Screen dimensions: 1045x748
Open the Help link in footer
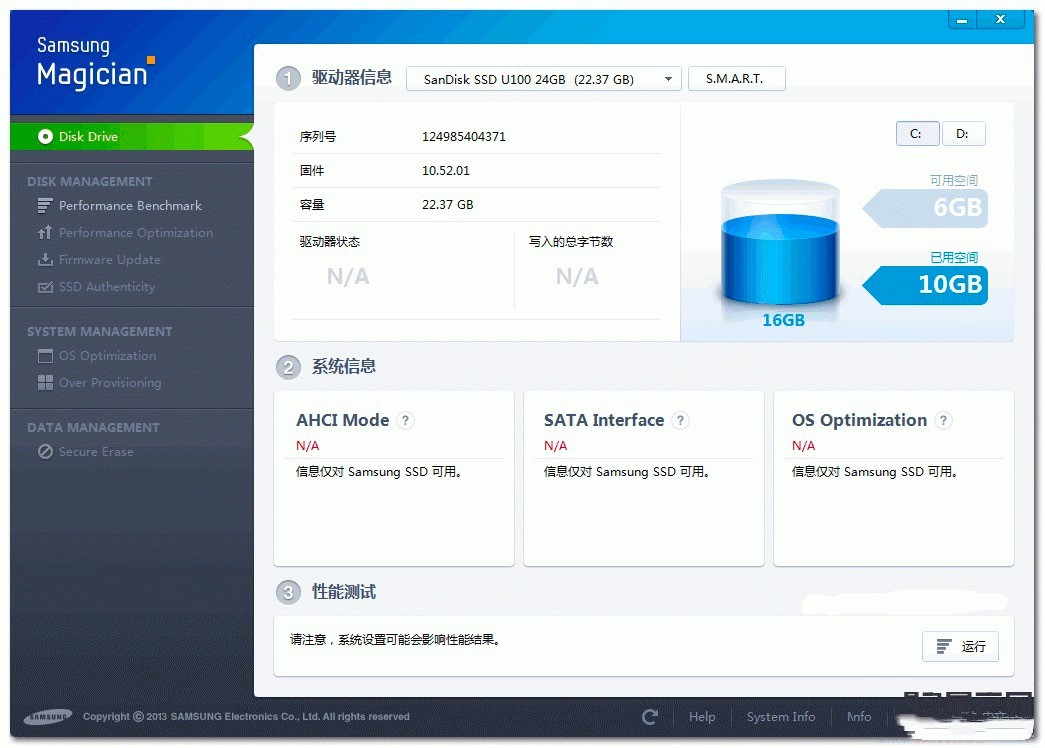(x=702, y=717)
